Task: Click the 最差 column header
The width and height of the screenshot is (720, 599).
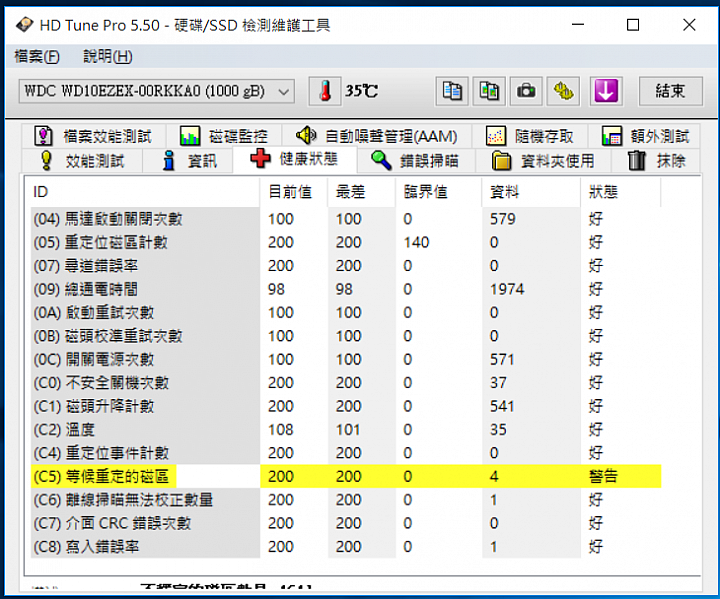Action: tap(361, 192)
